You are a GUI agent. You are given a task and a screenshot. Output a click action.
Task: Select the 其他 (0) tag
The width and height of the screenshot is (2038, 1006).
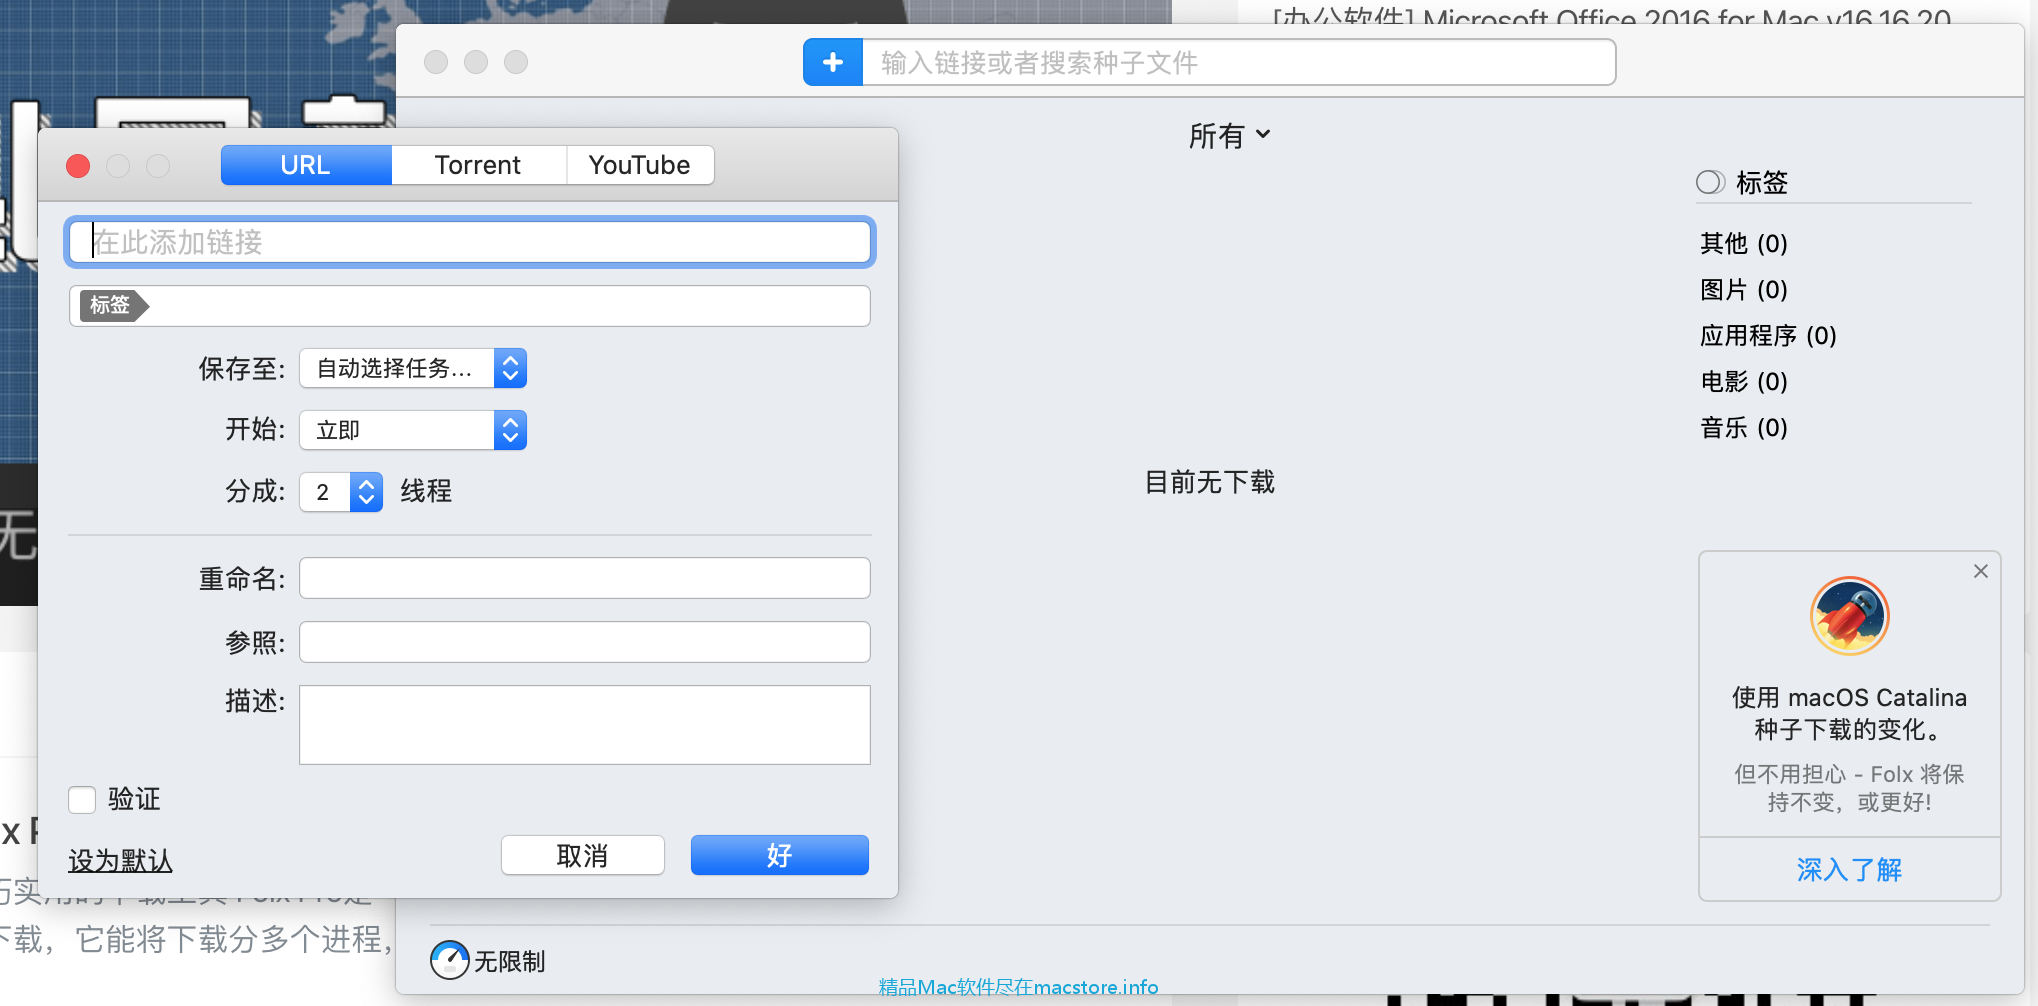click(x=1744, y=243)
